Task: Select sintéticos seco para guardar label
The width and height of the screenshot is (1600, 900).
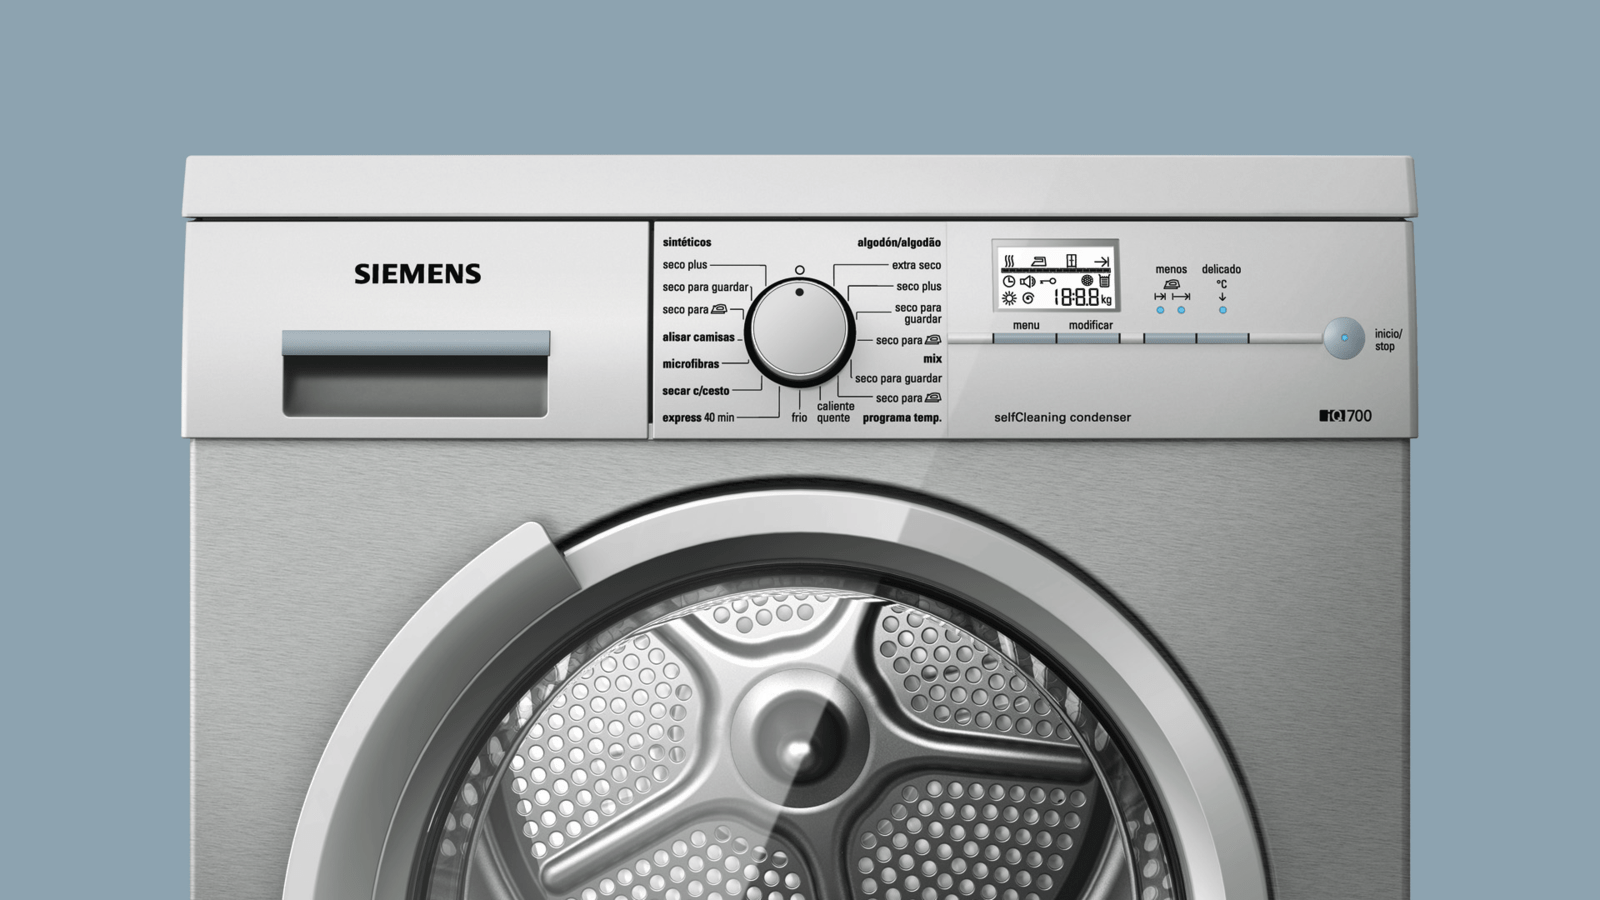Action: click(705, 288)
